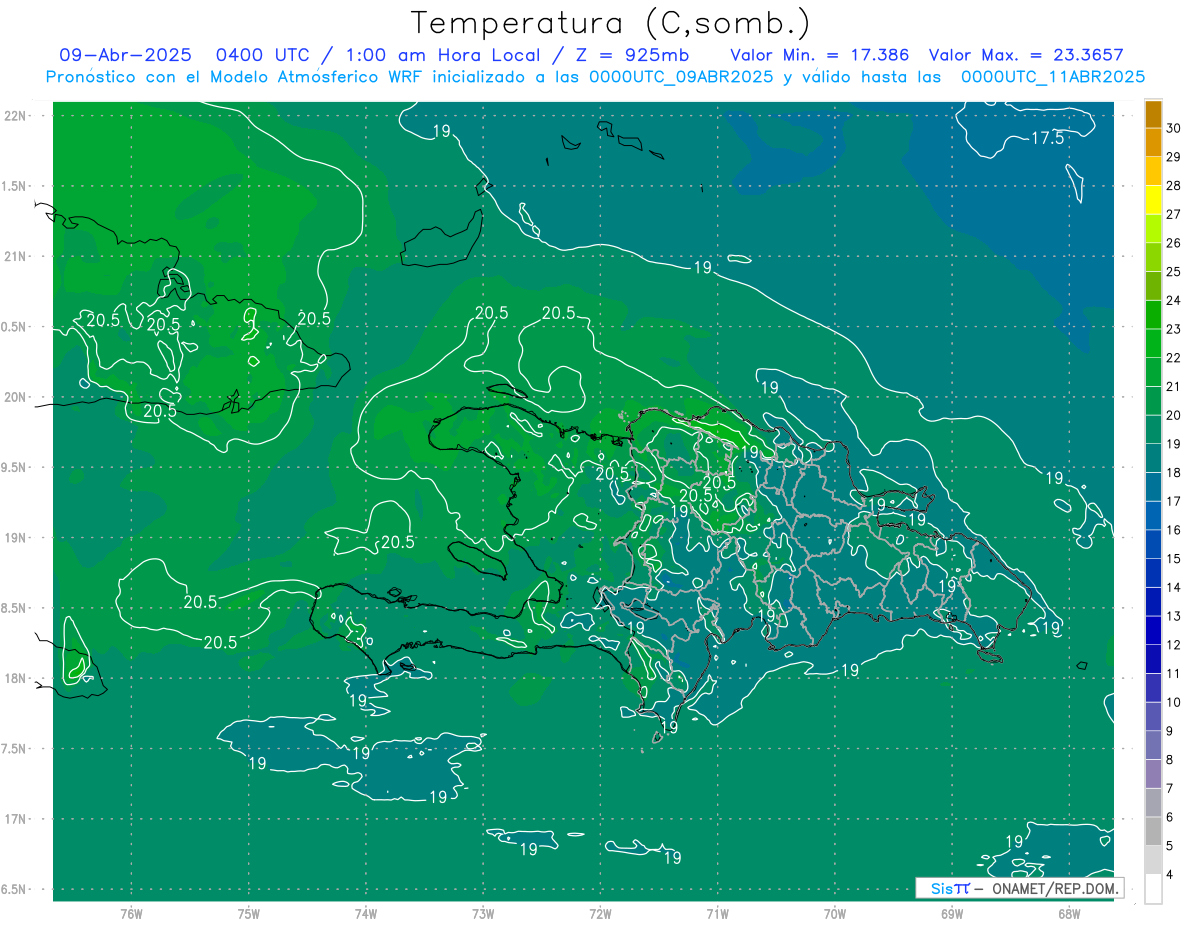Click the legend value '4'
Viewport: 1200px width, 927px height.
coord(1170,875)
